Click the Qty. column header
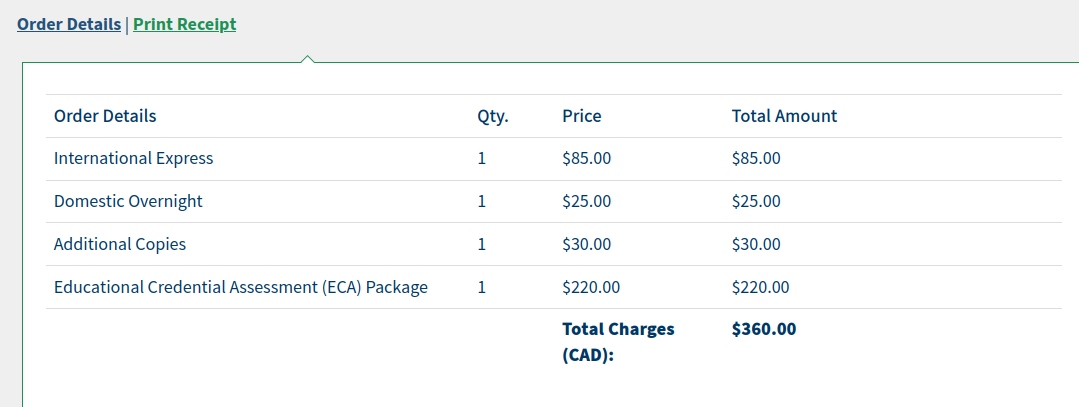The height and width of the screenshot is (407, 1079). 493,116
